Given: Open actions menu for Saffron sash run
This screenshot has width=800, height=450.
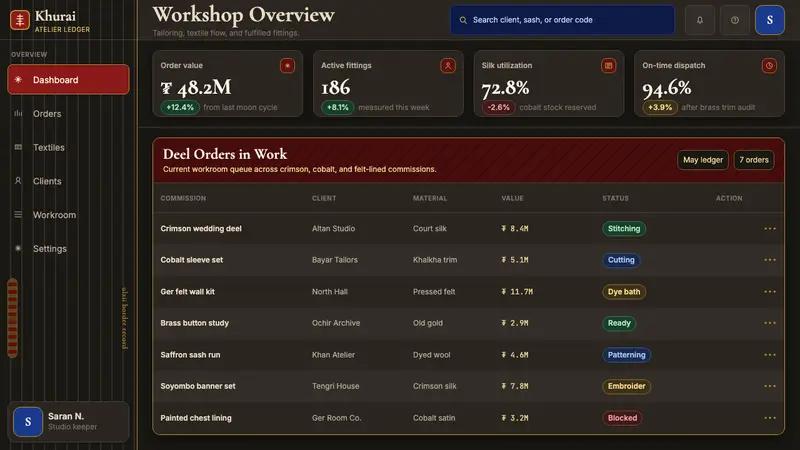Looking at the screenshot, I should click(x=770, y=355).
